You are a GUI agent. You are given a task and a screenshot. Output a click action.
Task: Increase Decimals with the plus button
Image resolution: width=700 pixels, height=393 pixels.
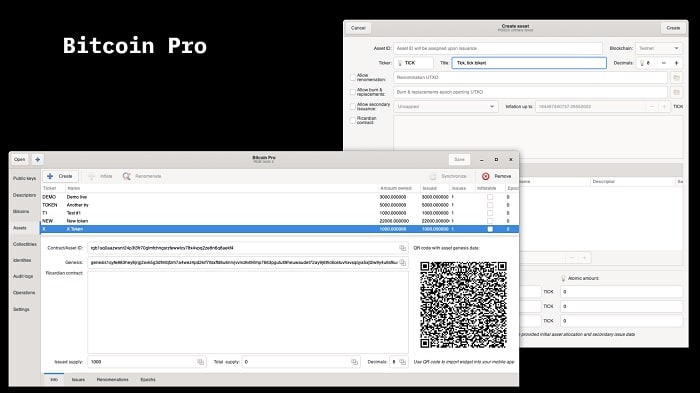(x=676, y=63)
